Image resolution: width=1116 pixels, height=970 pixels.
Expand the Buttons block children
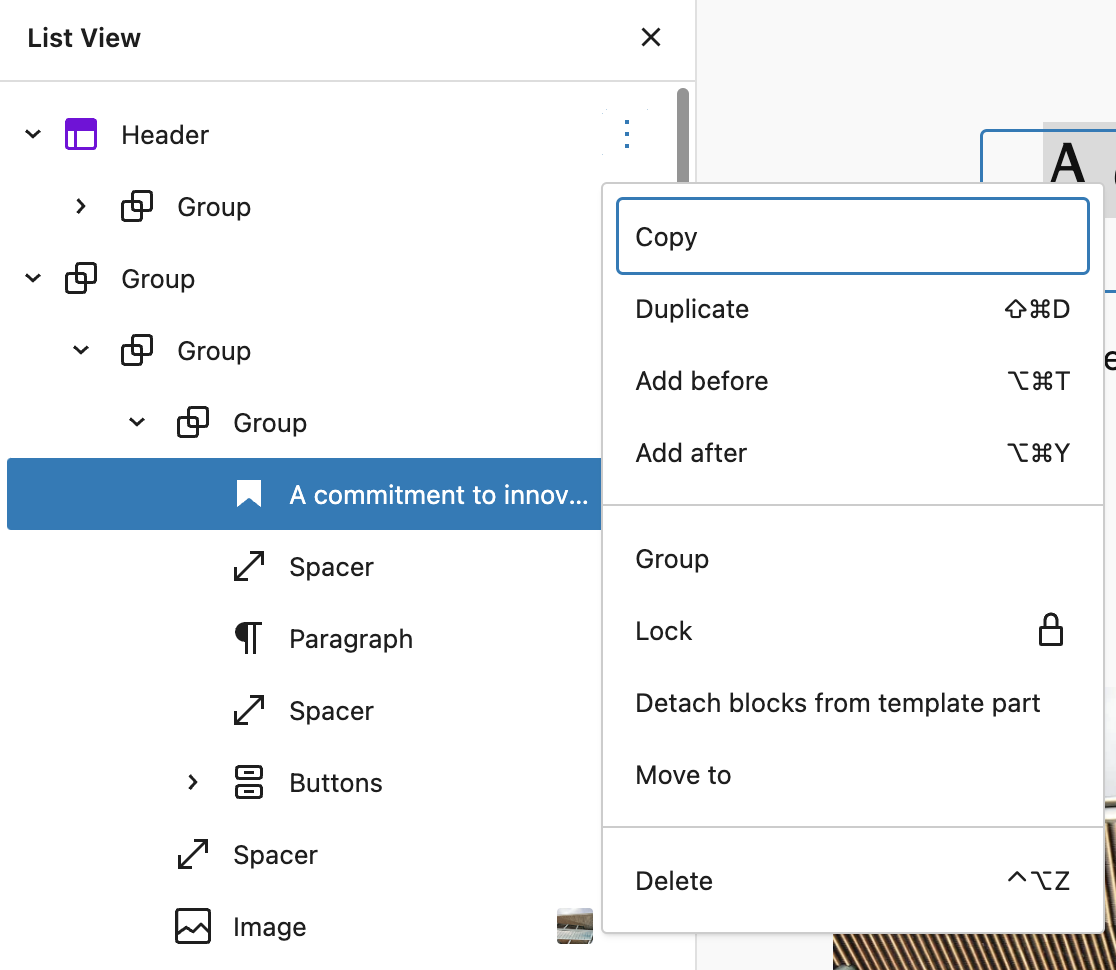tap(192, 782)
